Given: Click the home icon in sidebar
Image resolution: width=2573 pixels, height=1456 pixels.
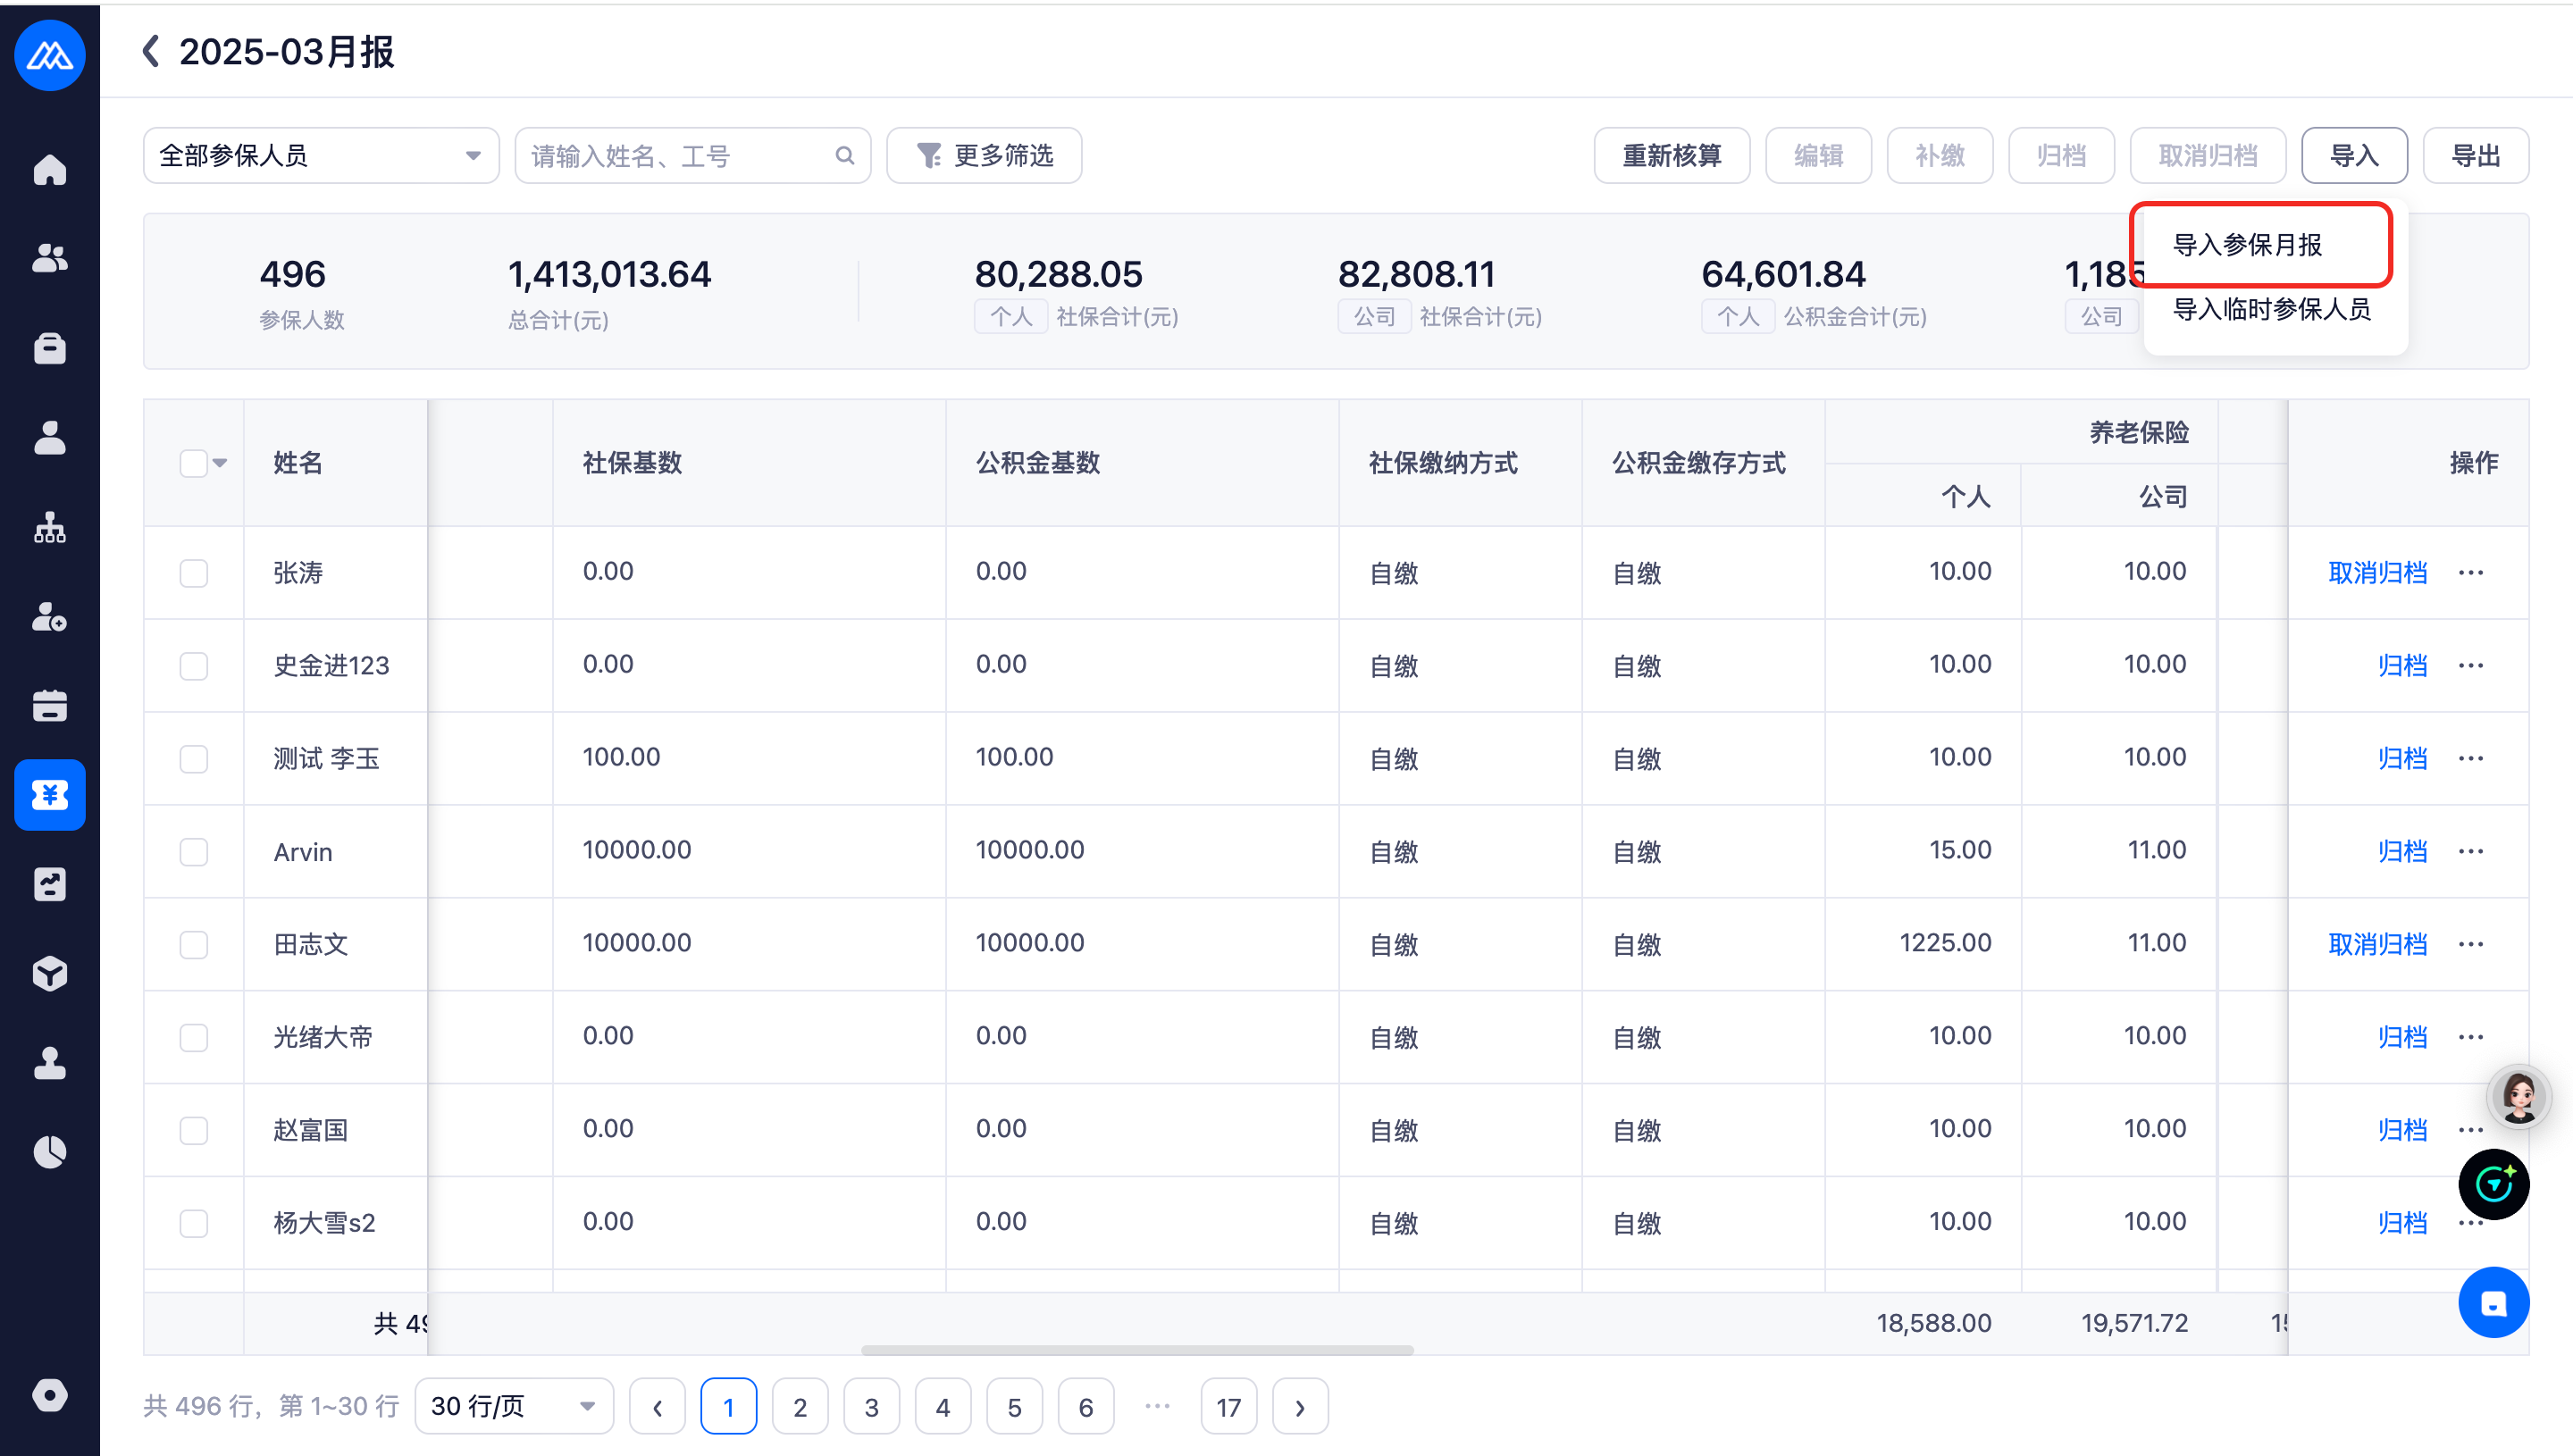Looking at the screenshot, I should tap(49, 169).
